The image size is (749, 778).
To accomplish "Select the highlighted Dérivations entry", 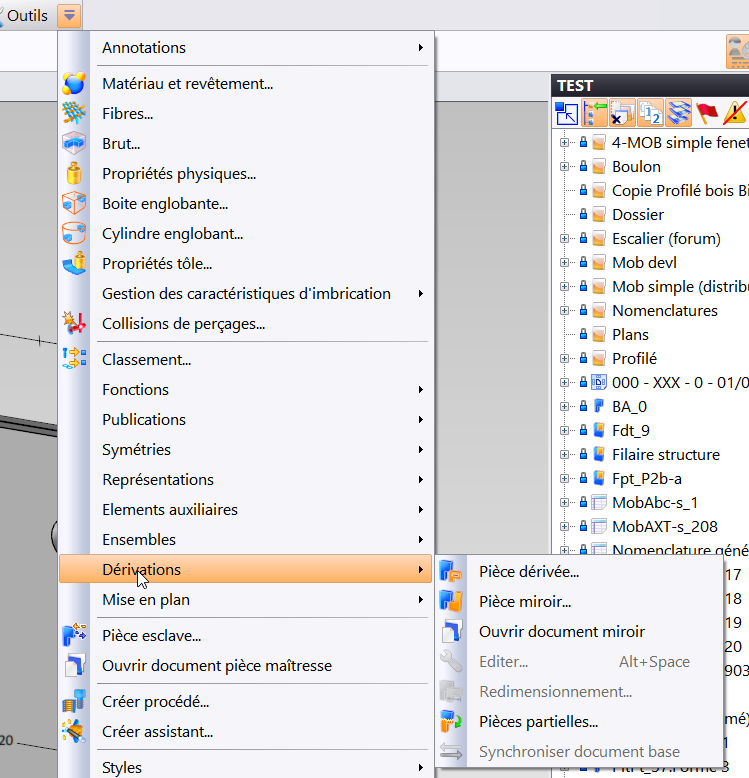I will [x=245, y=569].
